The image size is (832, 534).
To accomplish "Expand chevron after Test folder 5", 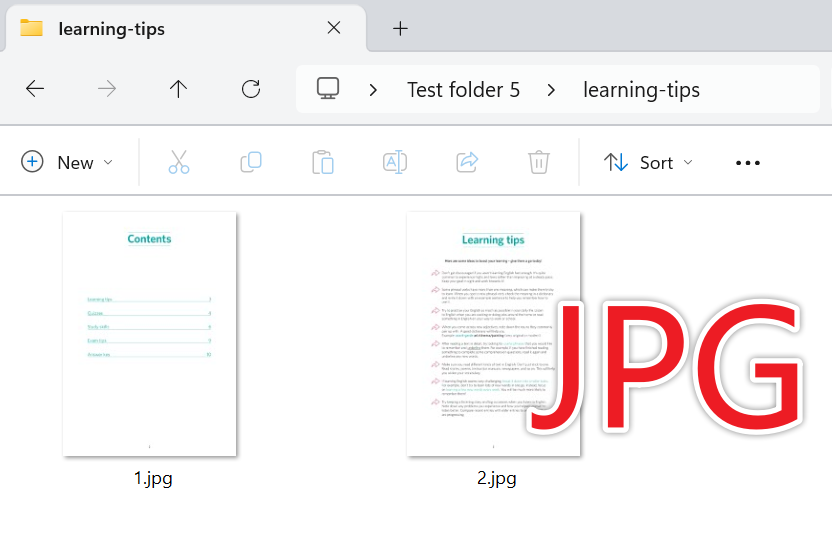I will click(551, 90).
